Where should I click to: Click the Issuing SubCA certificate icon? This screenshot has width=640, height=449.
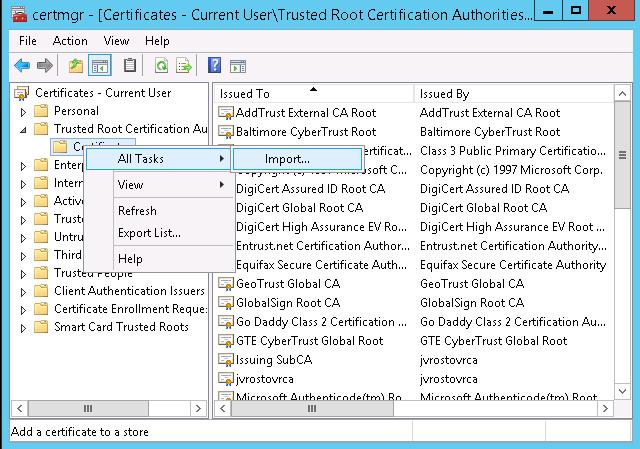(x=226, y=360)
